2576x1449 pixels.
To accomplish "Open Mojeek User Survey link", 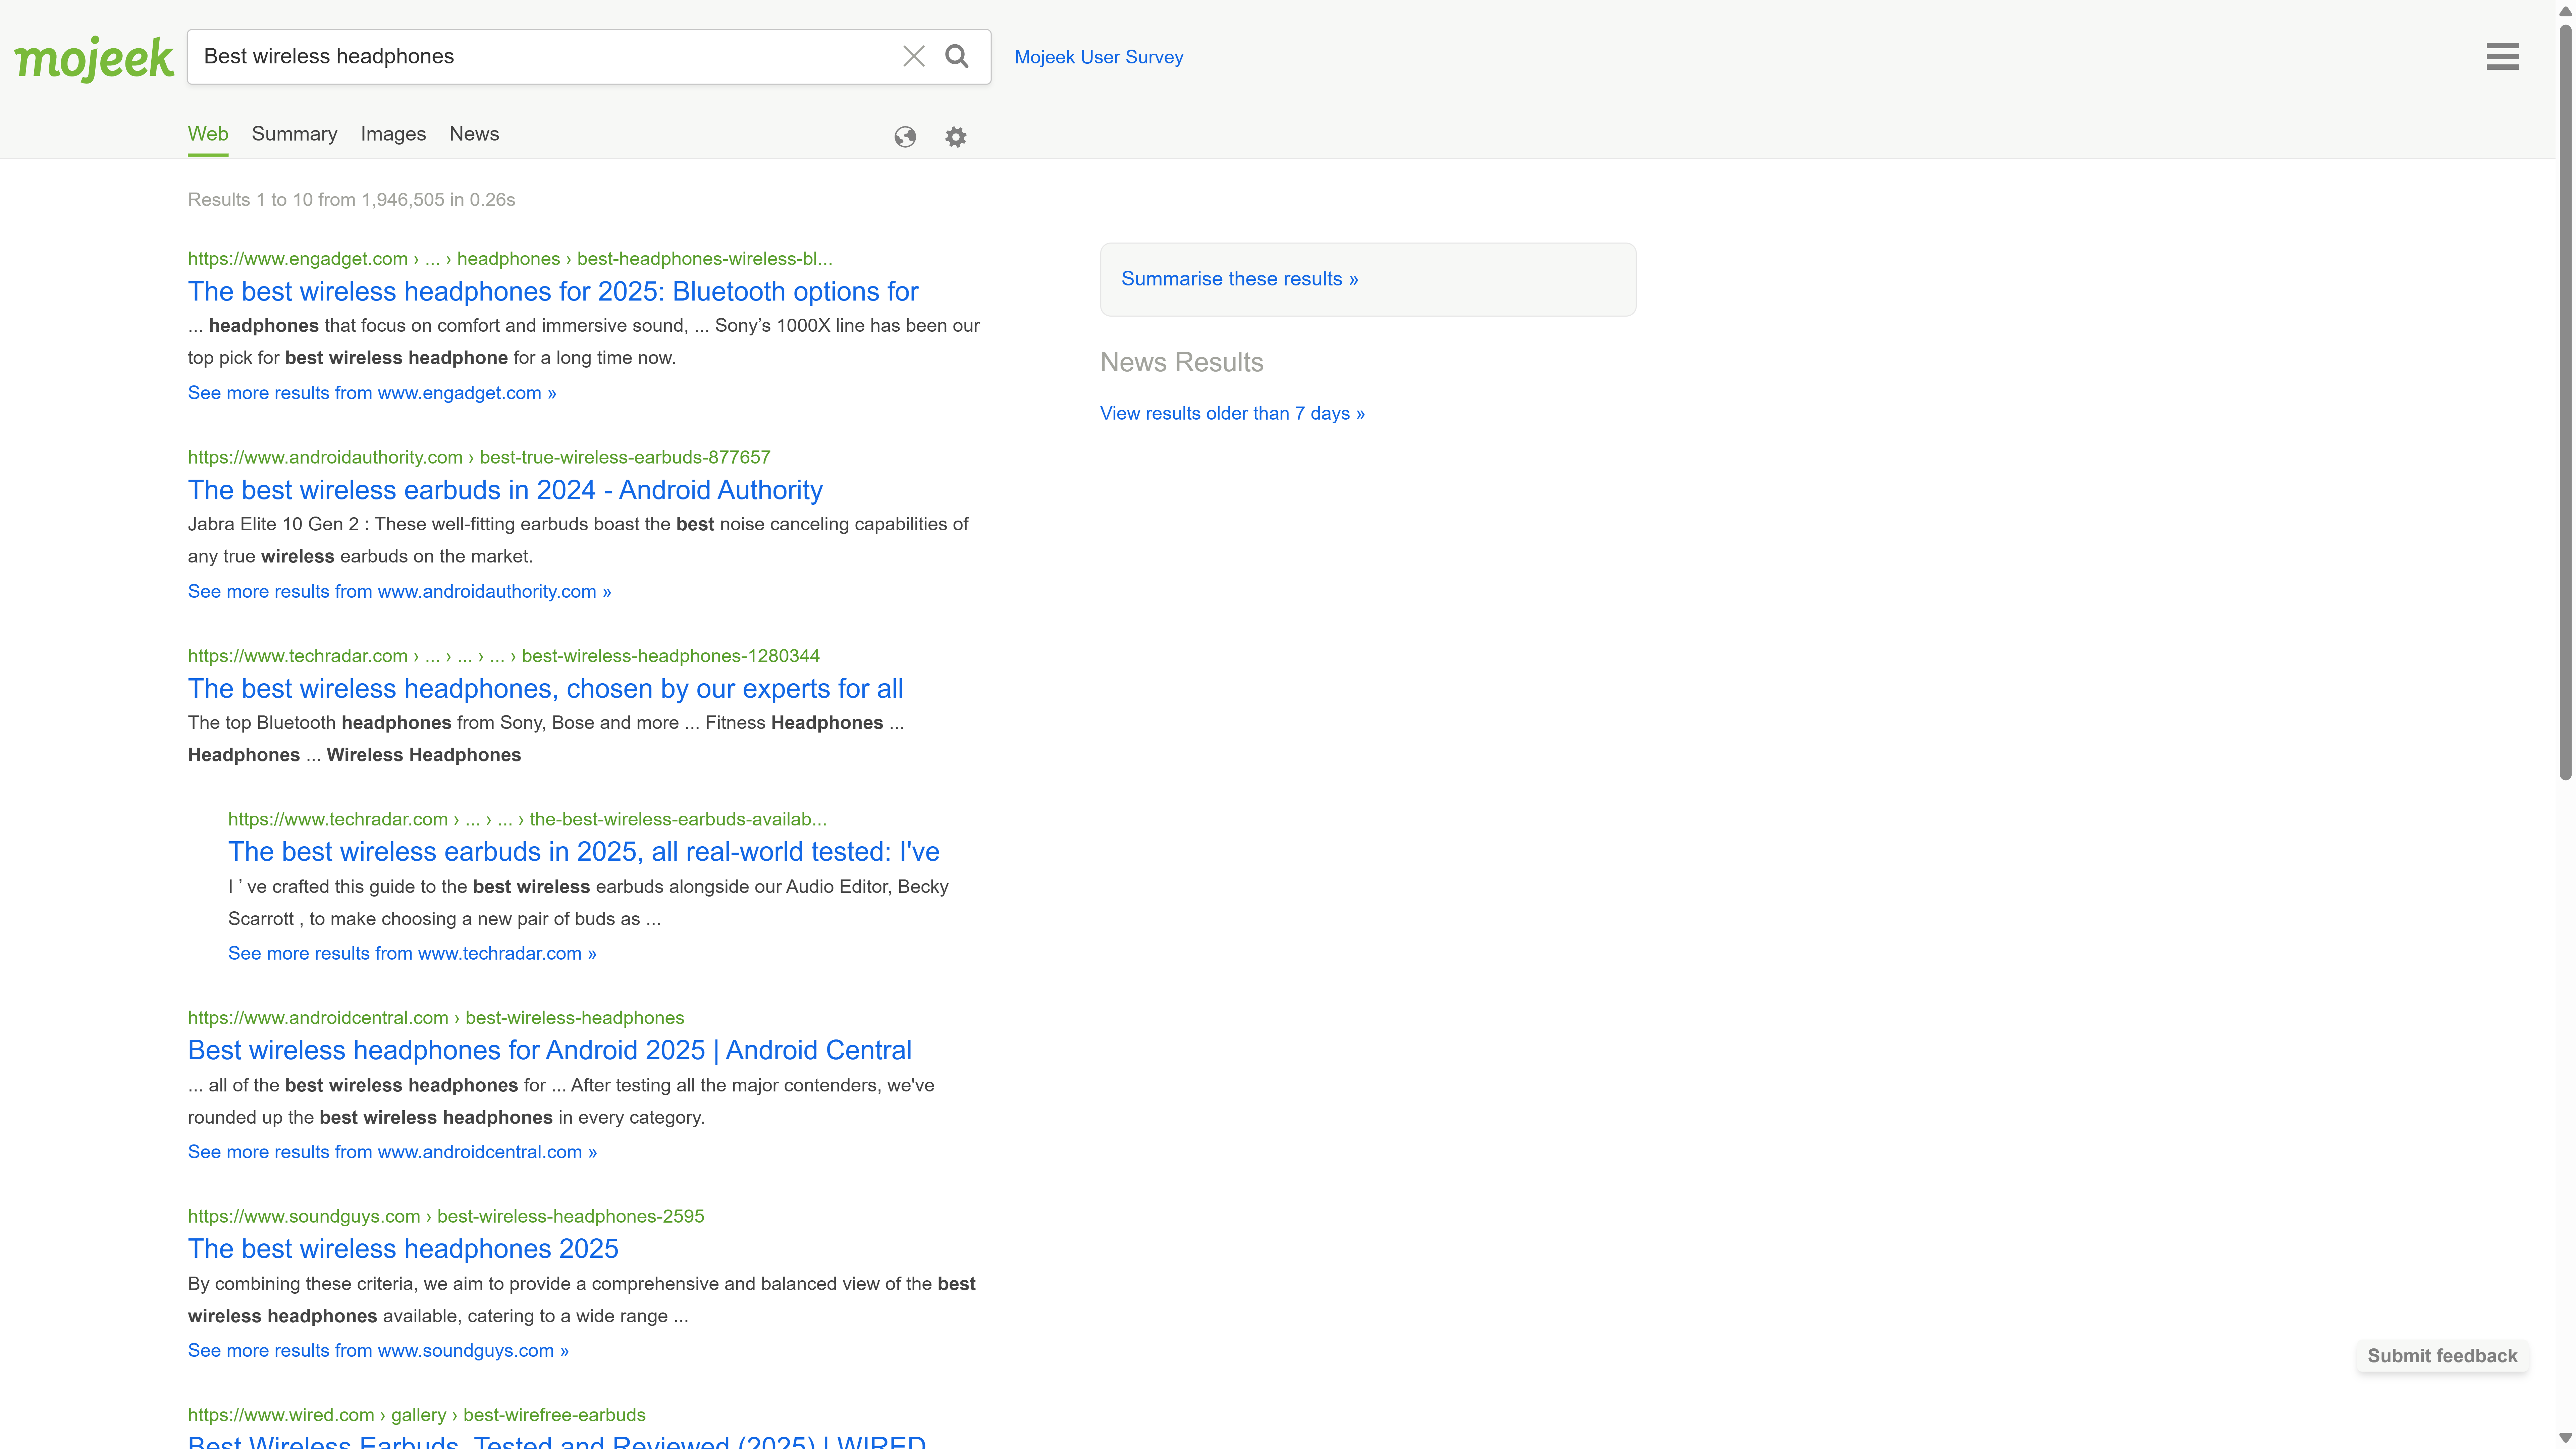I will point(1098,57).
